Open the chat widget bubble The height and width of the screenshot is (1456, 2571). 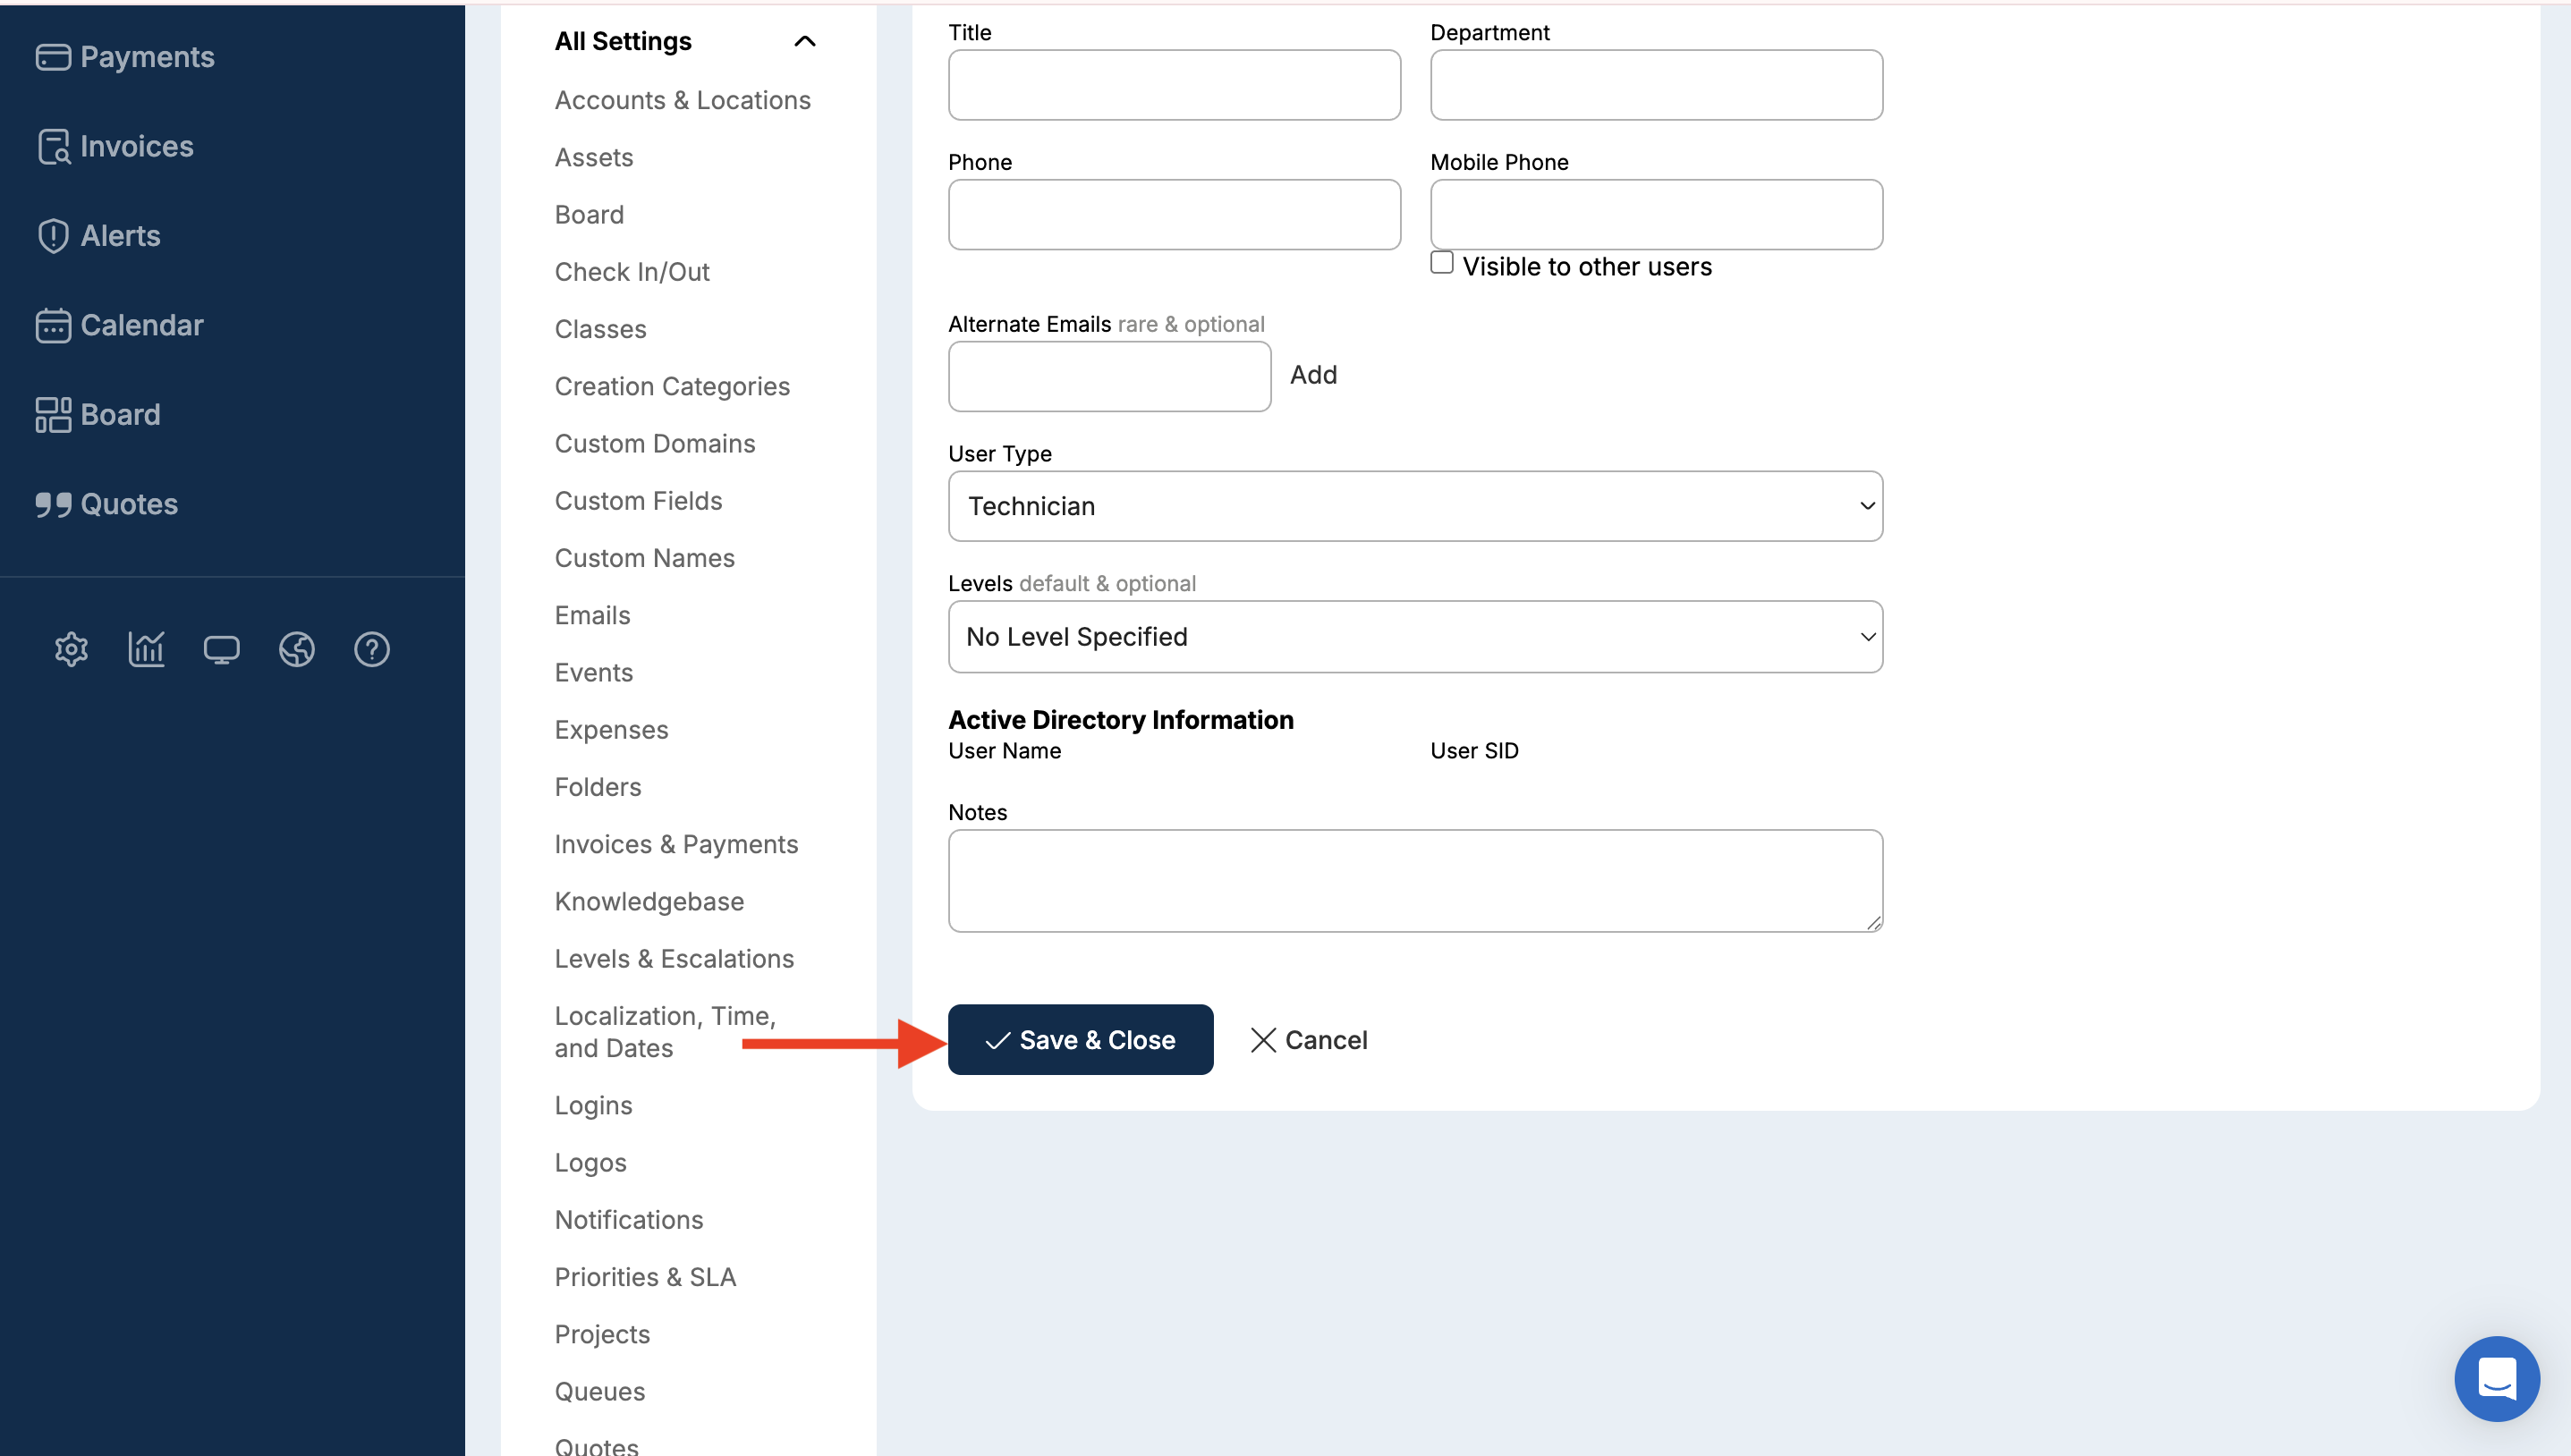[2496, 1379]
